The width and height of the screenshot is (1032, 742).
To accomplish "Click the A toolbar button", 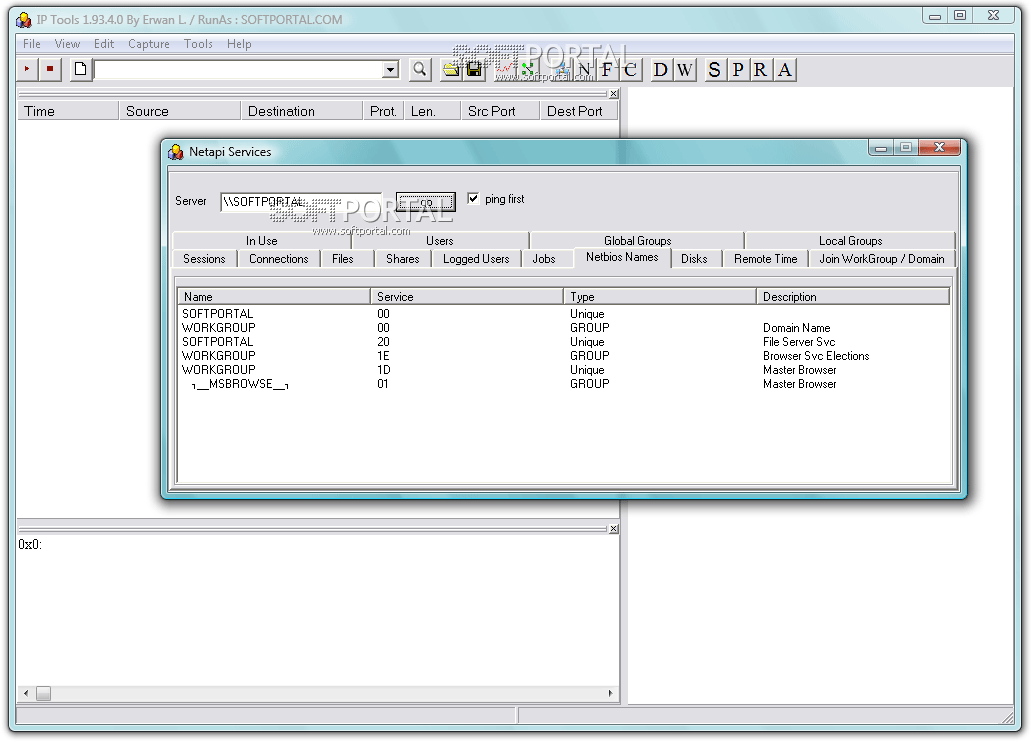I will (x=785, y=69).
